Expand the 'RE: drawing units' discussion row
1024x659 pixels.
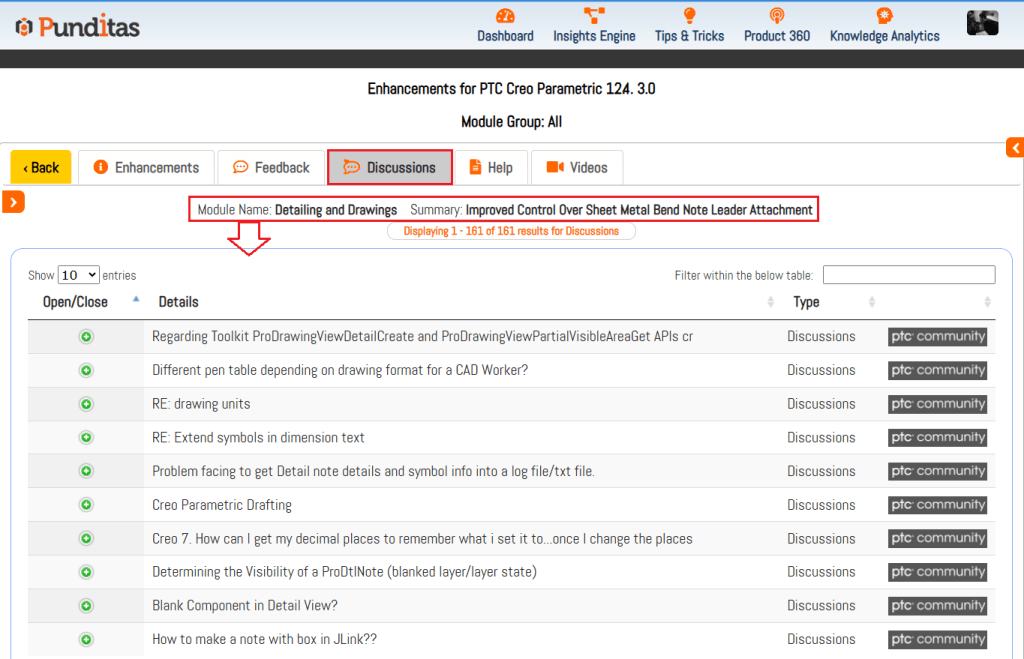86,404
